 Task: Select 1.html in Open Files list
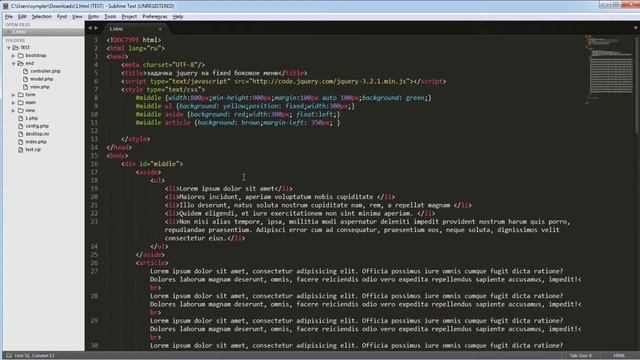43,32
